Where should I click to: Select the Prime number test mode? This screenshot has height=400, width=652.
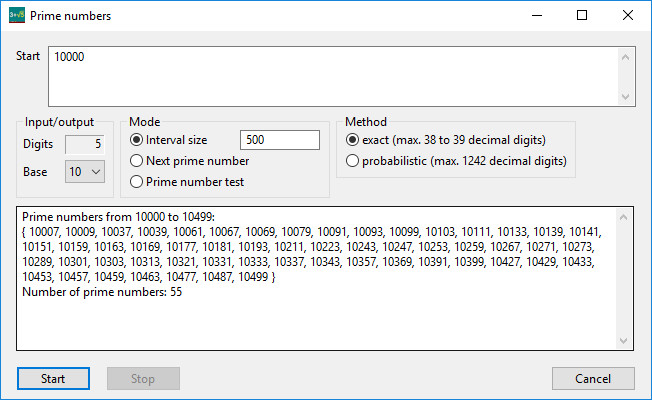tap(136, 182)
